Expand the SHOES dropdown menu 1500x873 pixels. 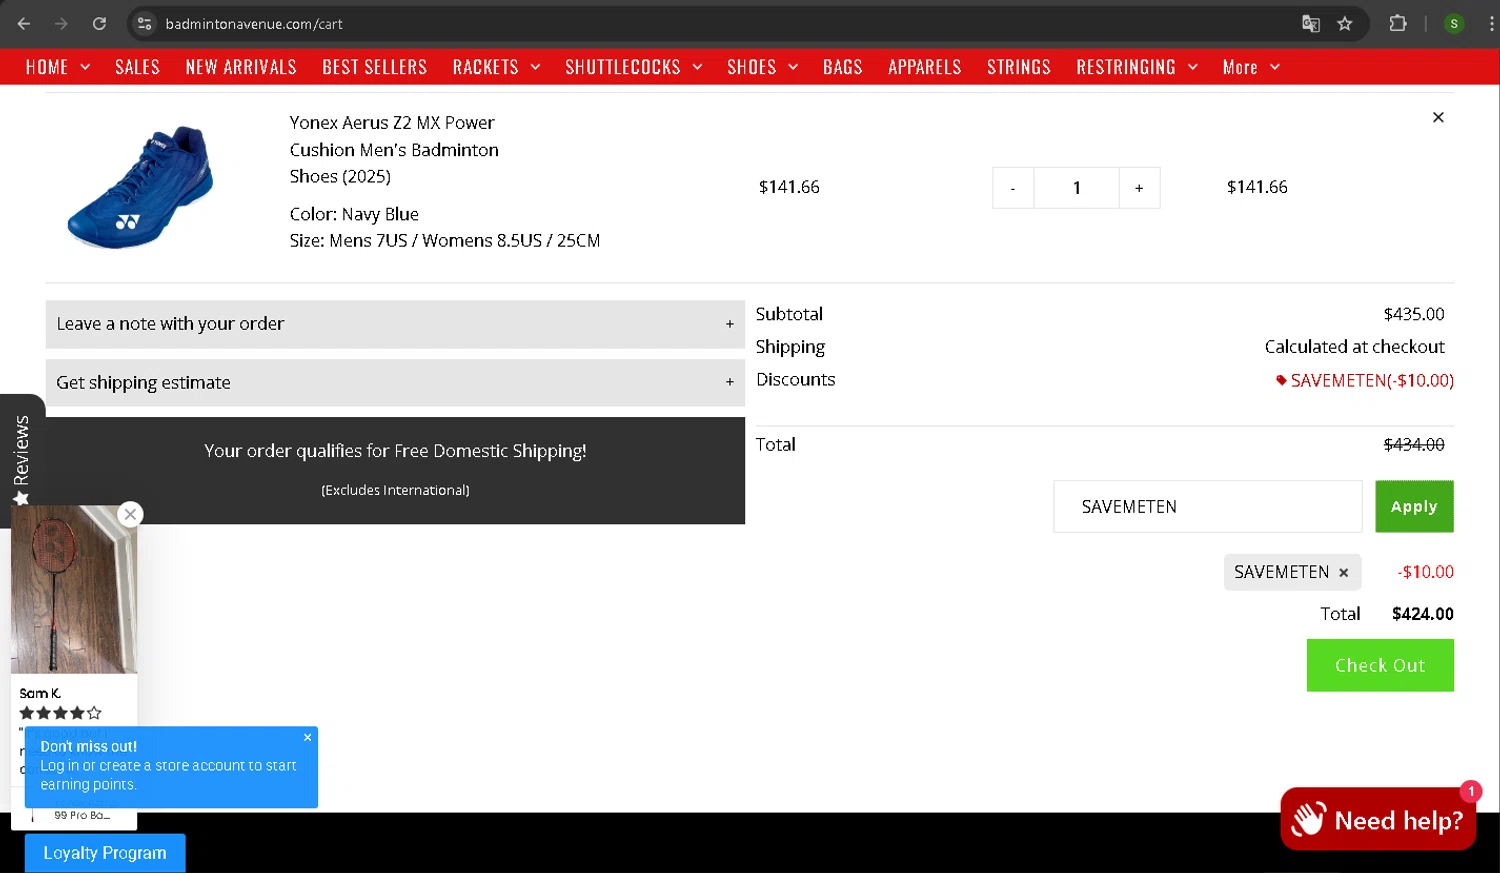pyautogui.click(x=762, y=67)
